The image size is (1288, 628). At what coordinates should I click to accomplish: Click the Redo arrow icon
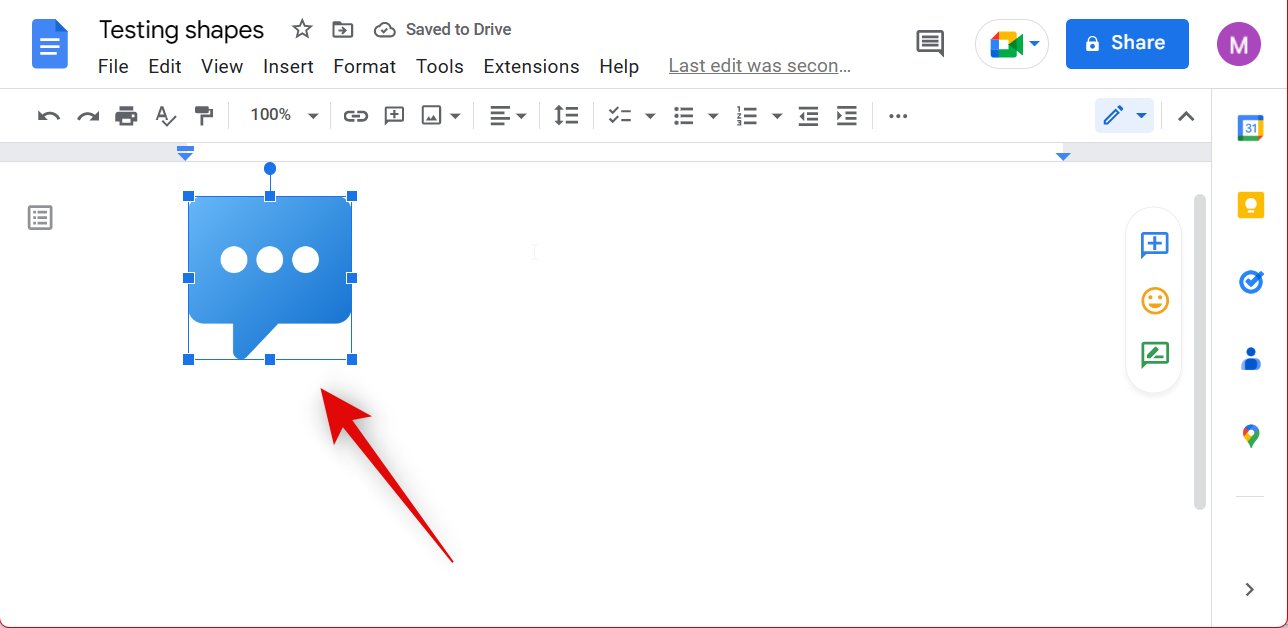[x=88, y=116]
